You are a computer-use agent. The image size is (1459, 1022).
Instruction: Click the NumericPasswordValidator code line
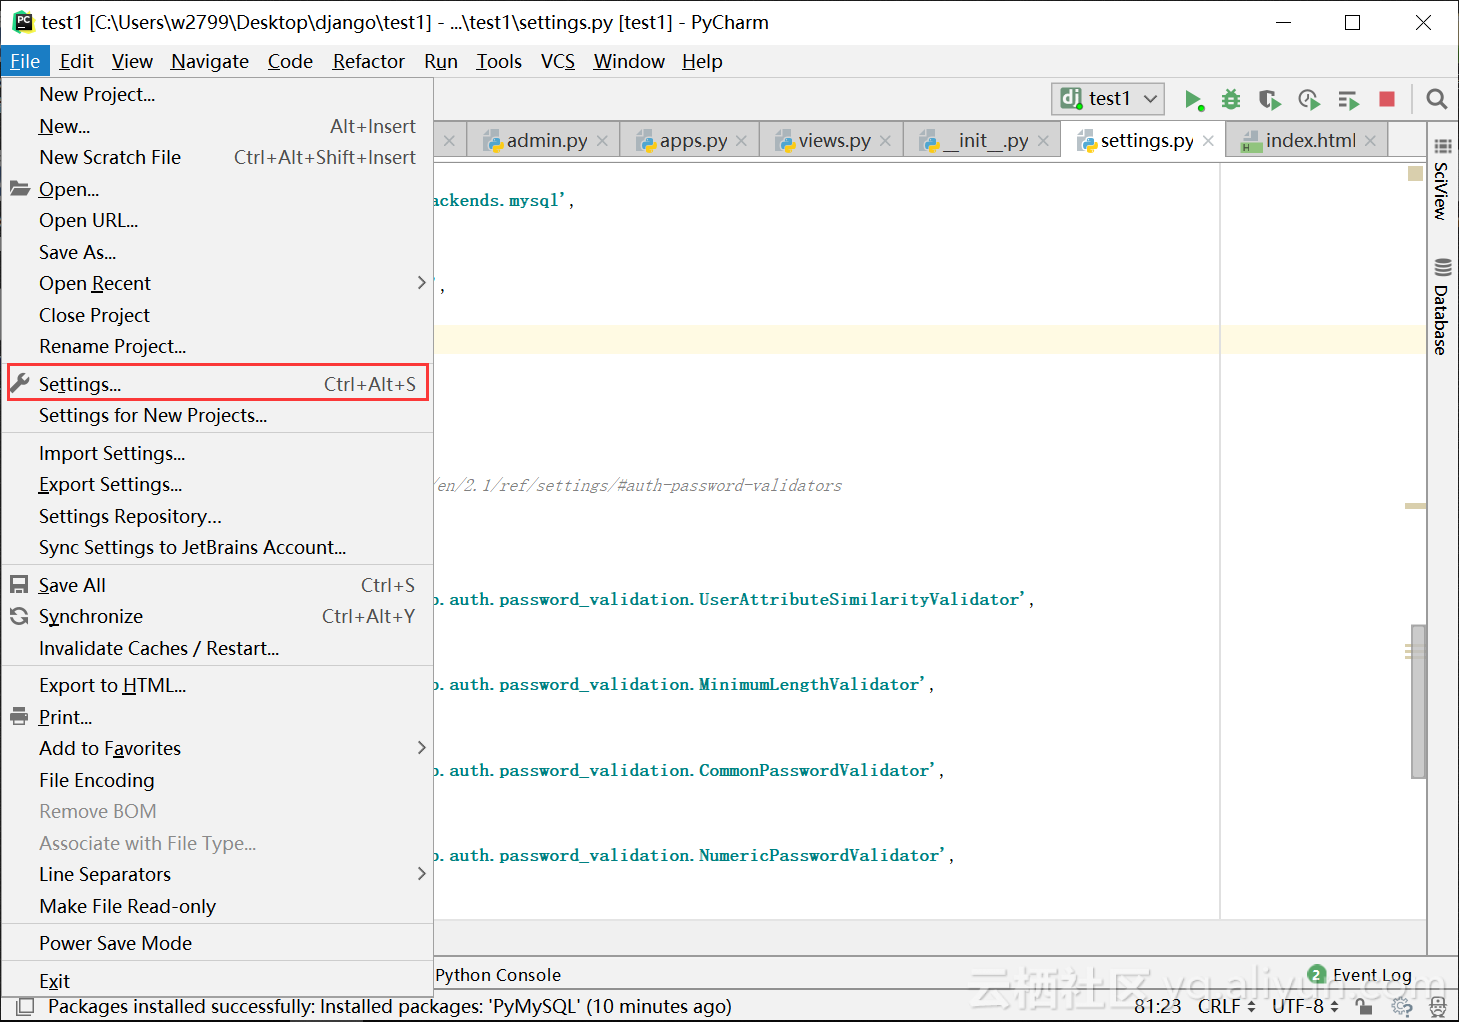[694, 855]
